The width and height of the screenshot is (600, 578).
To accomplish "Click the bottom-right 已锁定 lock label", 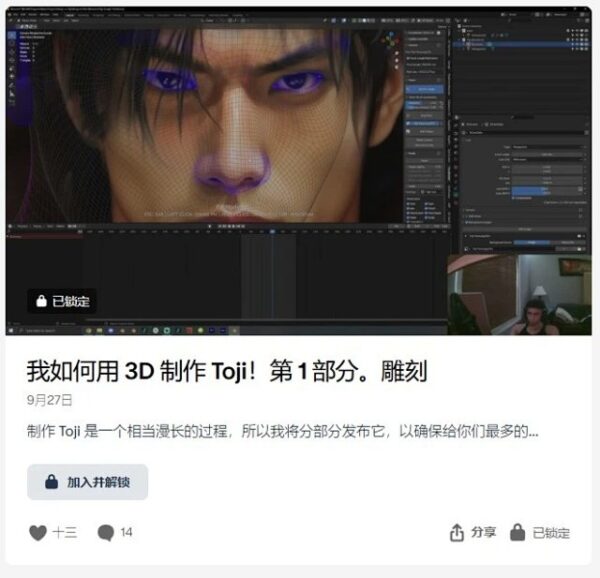I will [x=540, y=532].
